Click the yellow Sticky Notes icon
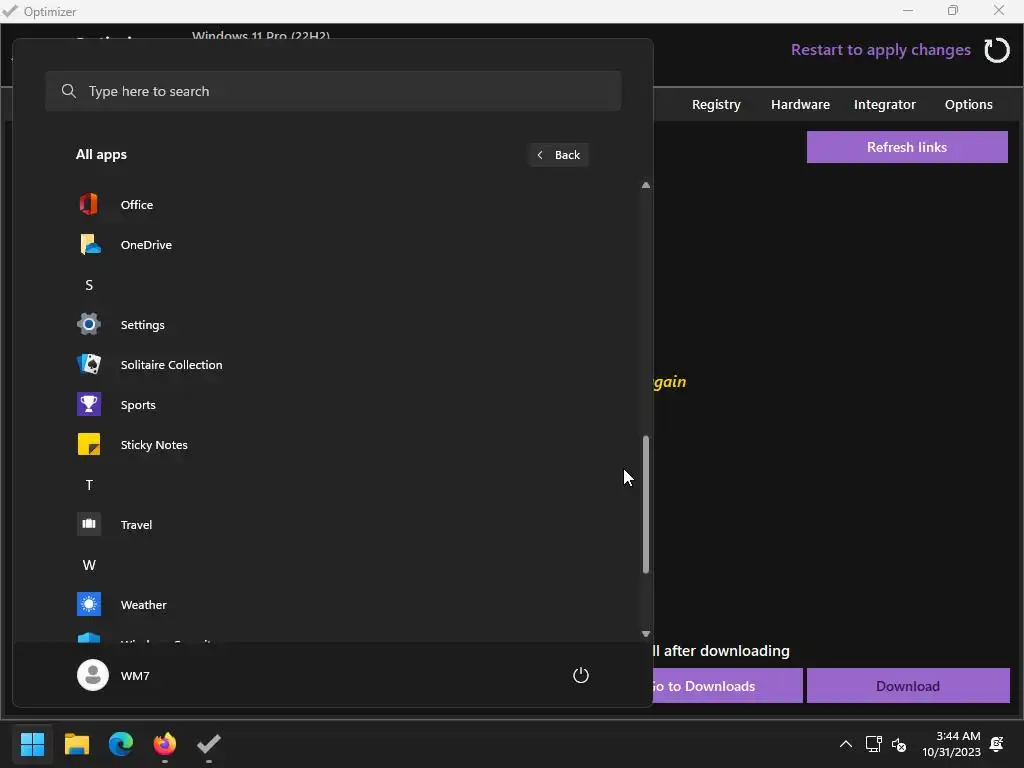Screen dimensions: 1024x768 [x=89, y=445]
